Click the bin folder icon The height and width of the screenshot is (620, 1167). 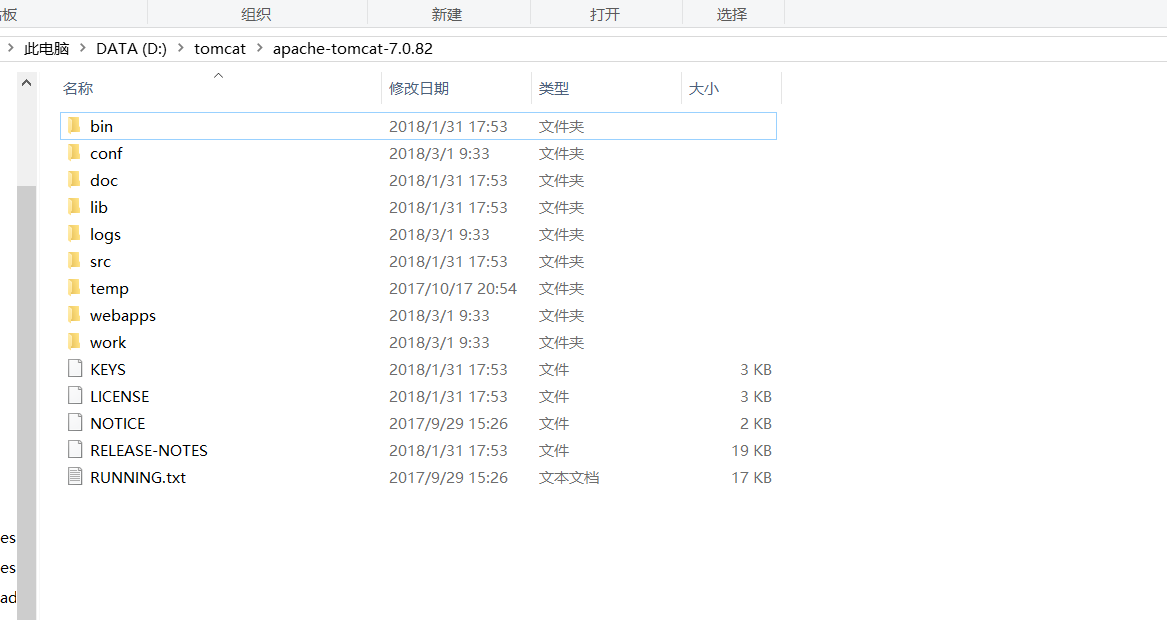[x=74, y=126]
